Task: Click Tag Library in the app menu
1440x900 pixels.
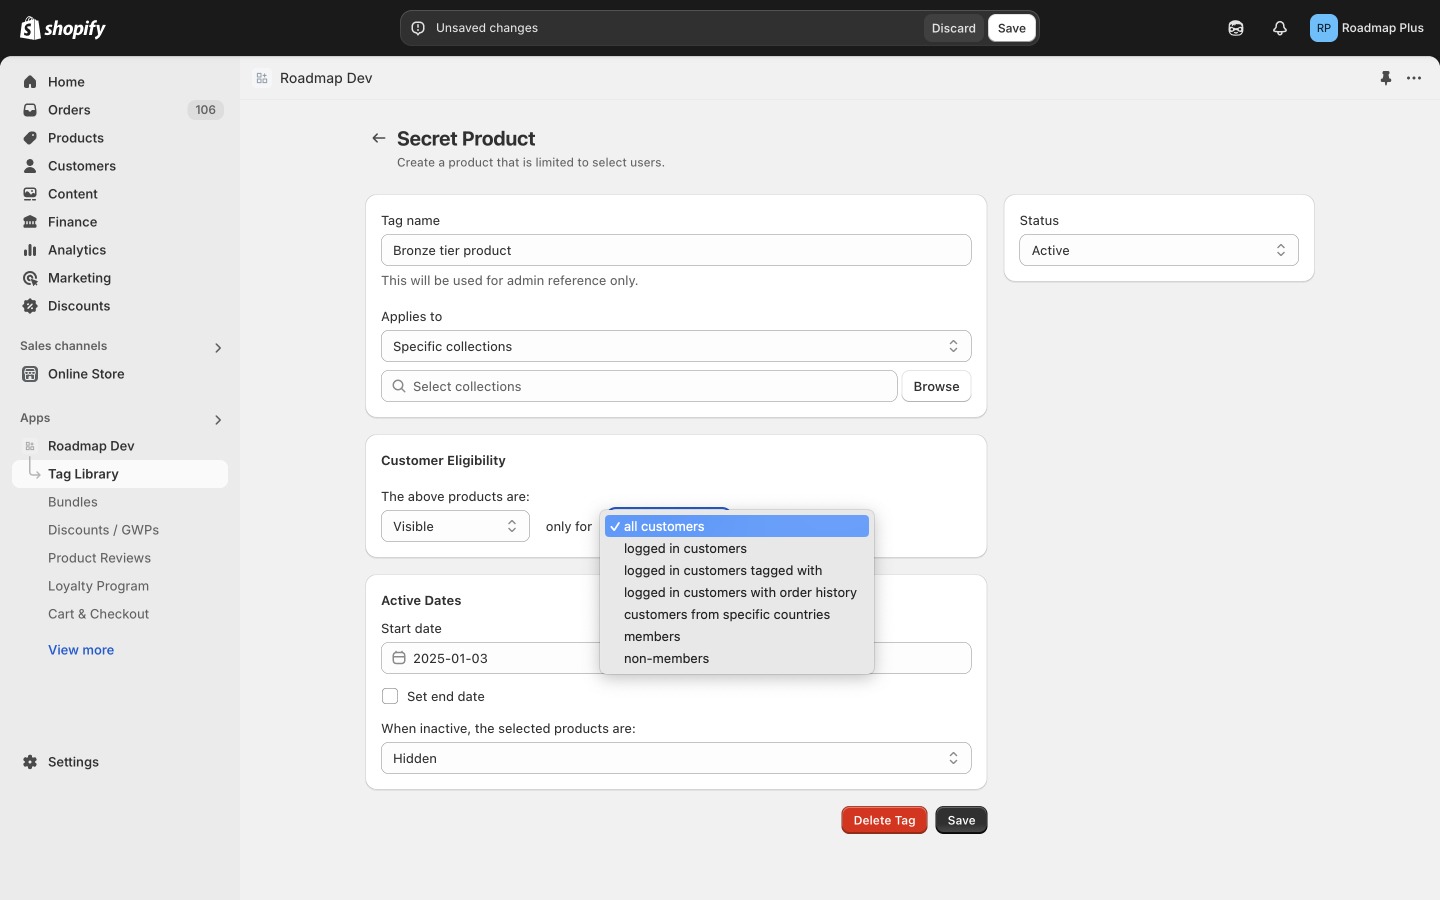Action: 84,473
